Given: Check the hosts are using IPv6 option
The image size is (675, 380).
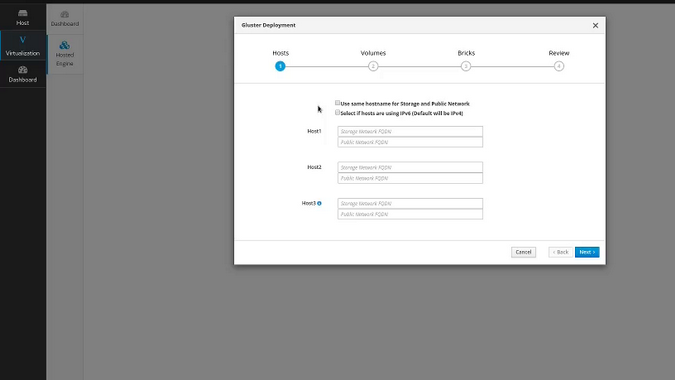Looking at the screenshot, I should click(338, 112).
